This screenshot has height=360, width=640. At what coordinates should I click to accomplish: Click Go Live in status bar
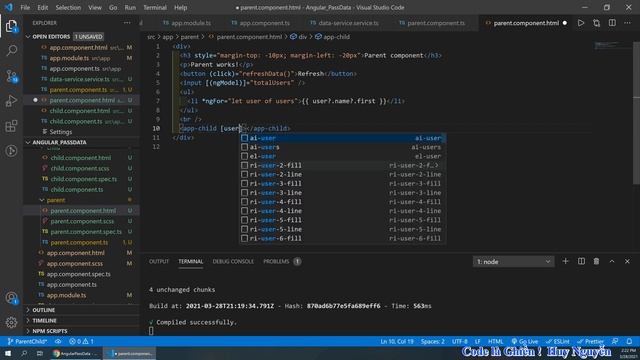pos(524,341)
